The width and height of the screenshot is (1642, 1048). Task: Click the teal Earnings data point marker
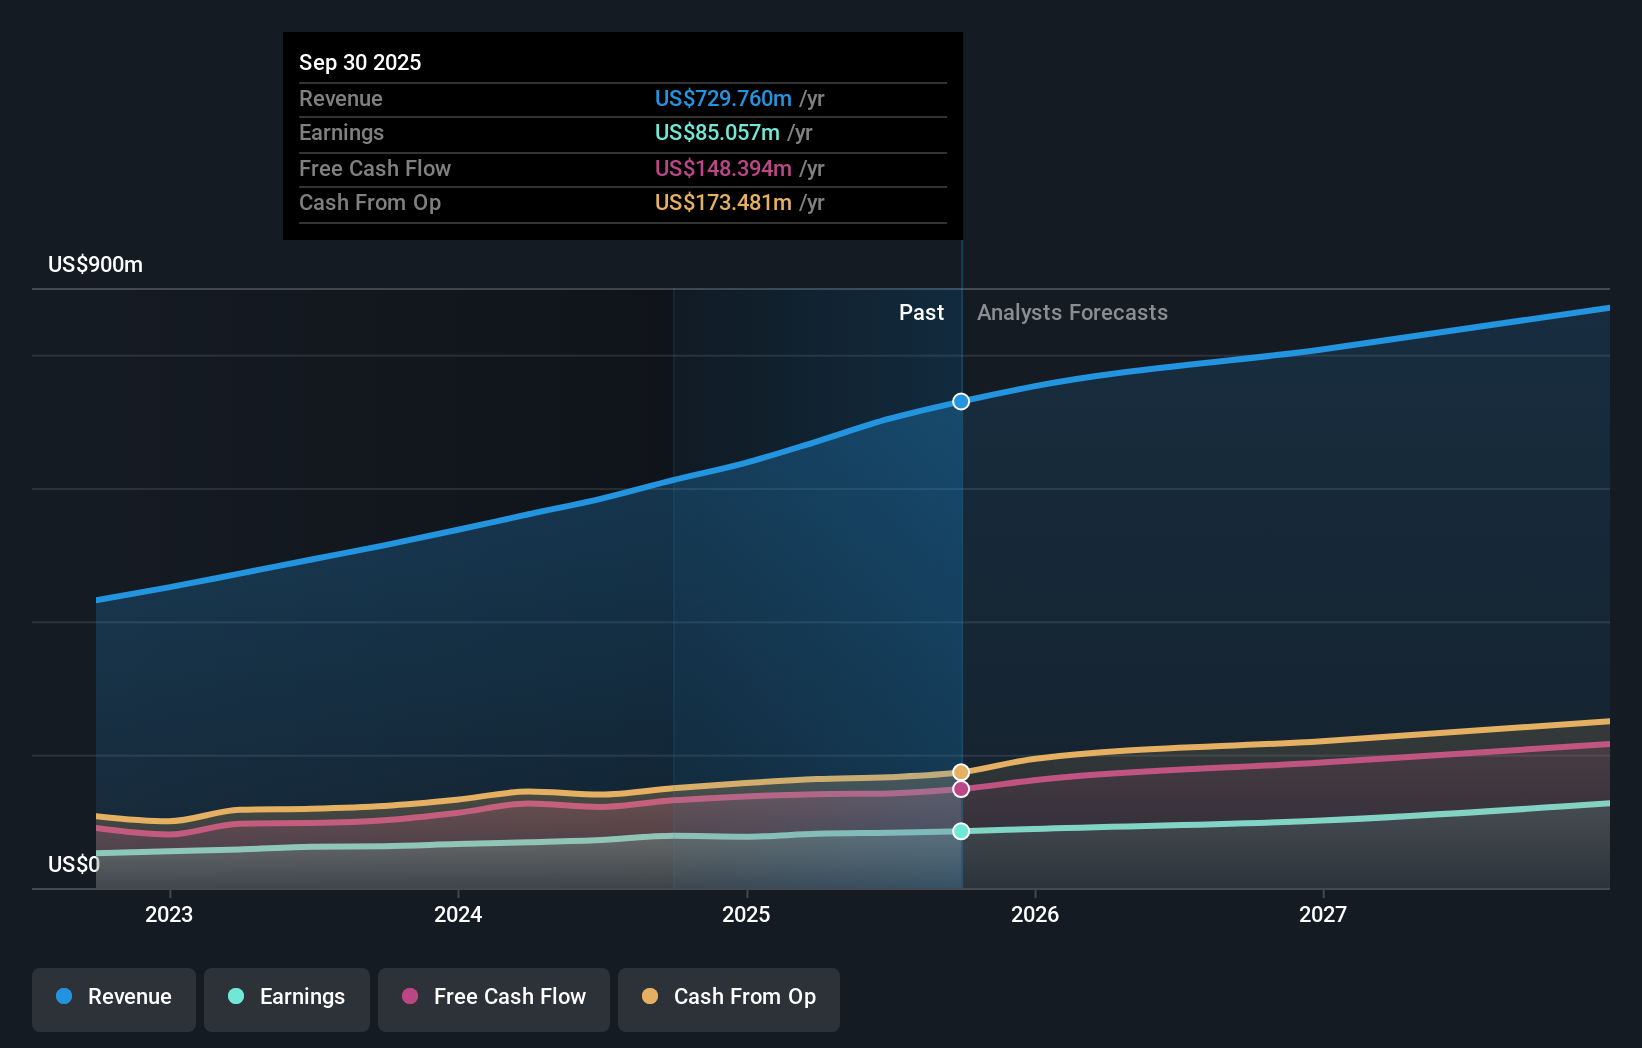point(961,831)
